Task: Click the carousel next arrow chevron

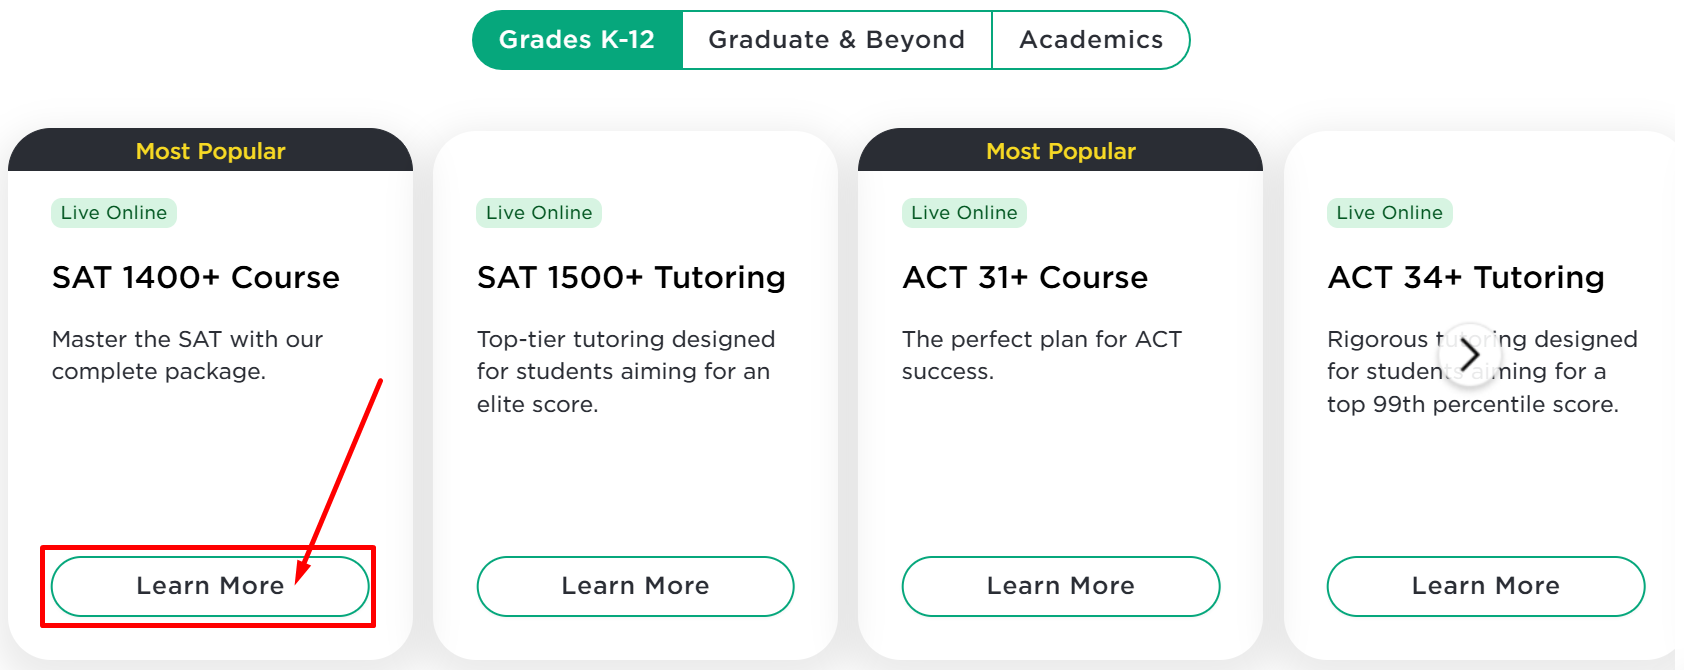Action: [1469, 354]
